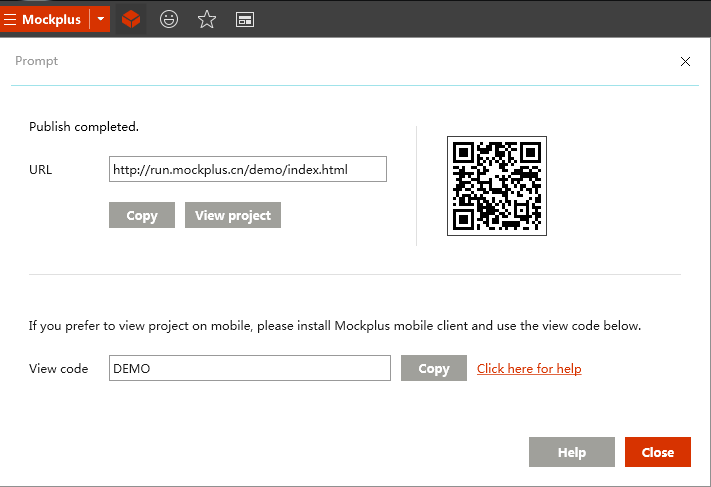The width and height of the screenshot is (711, 487).
Task: Click the Mockplus logo text
Action: coord(51,19)
